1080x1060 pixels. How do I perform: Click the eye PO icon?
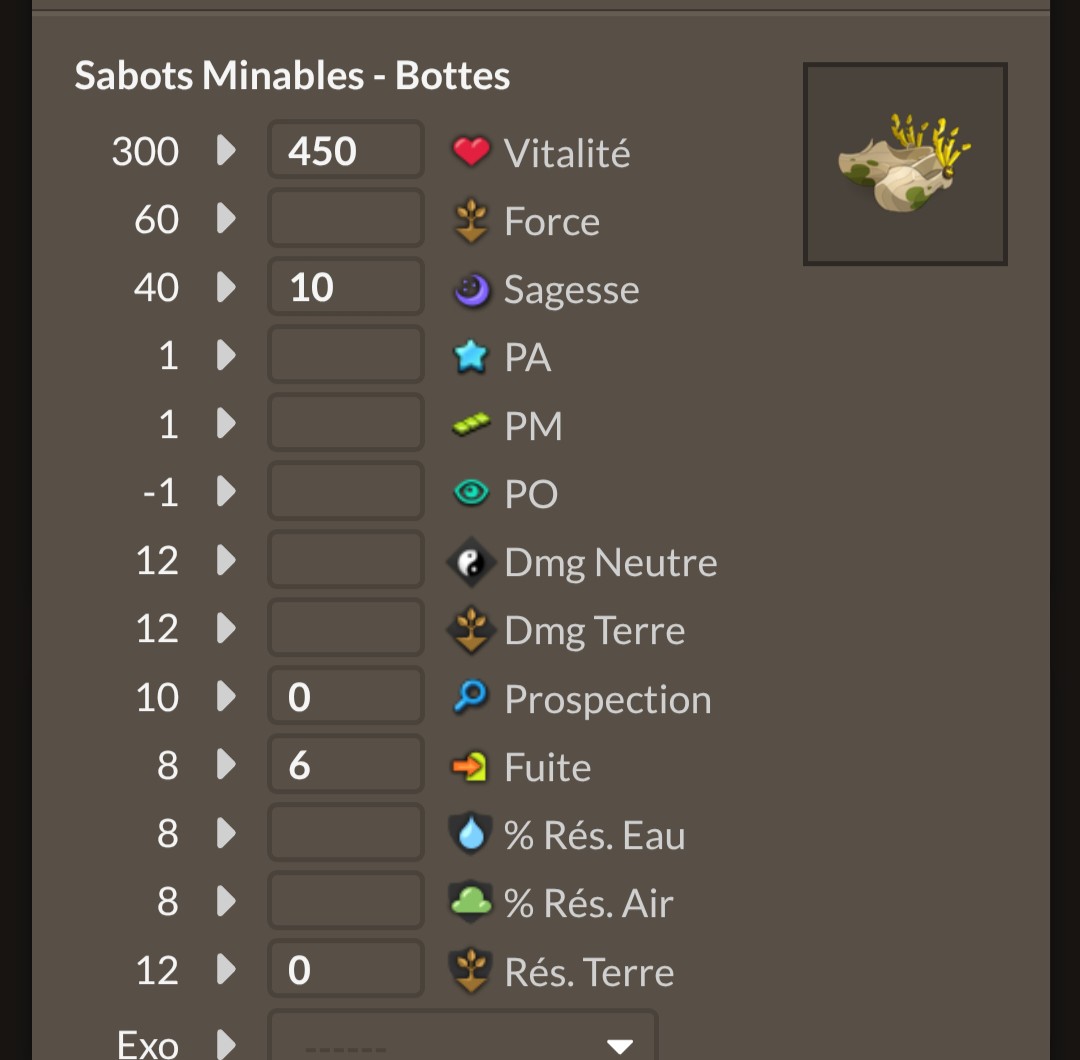tap(471, 492)
